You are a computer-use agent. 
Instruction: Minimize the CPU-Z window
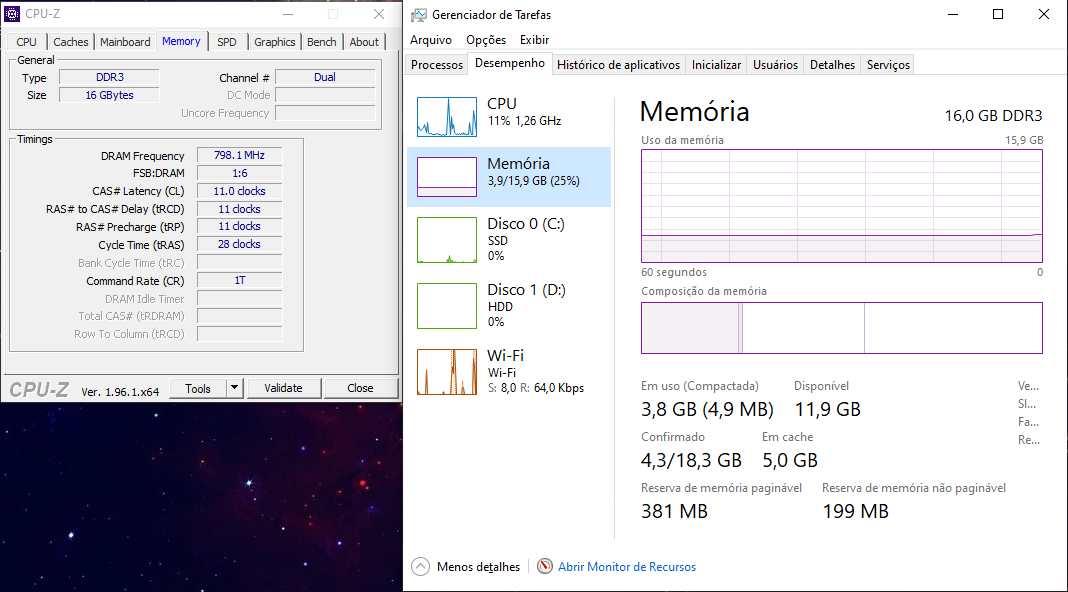tap(288, 14)
